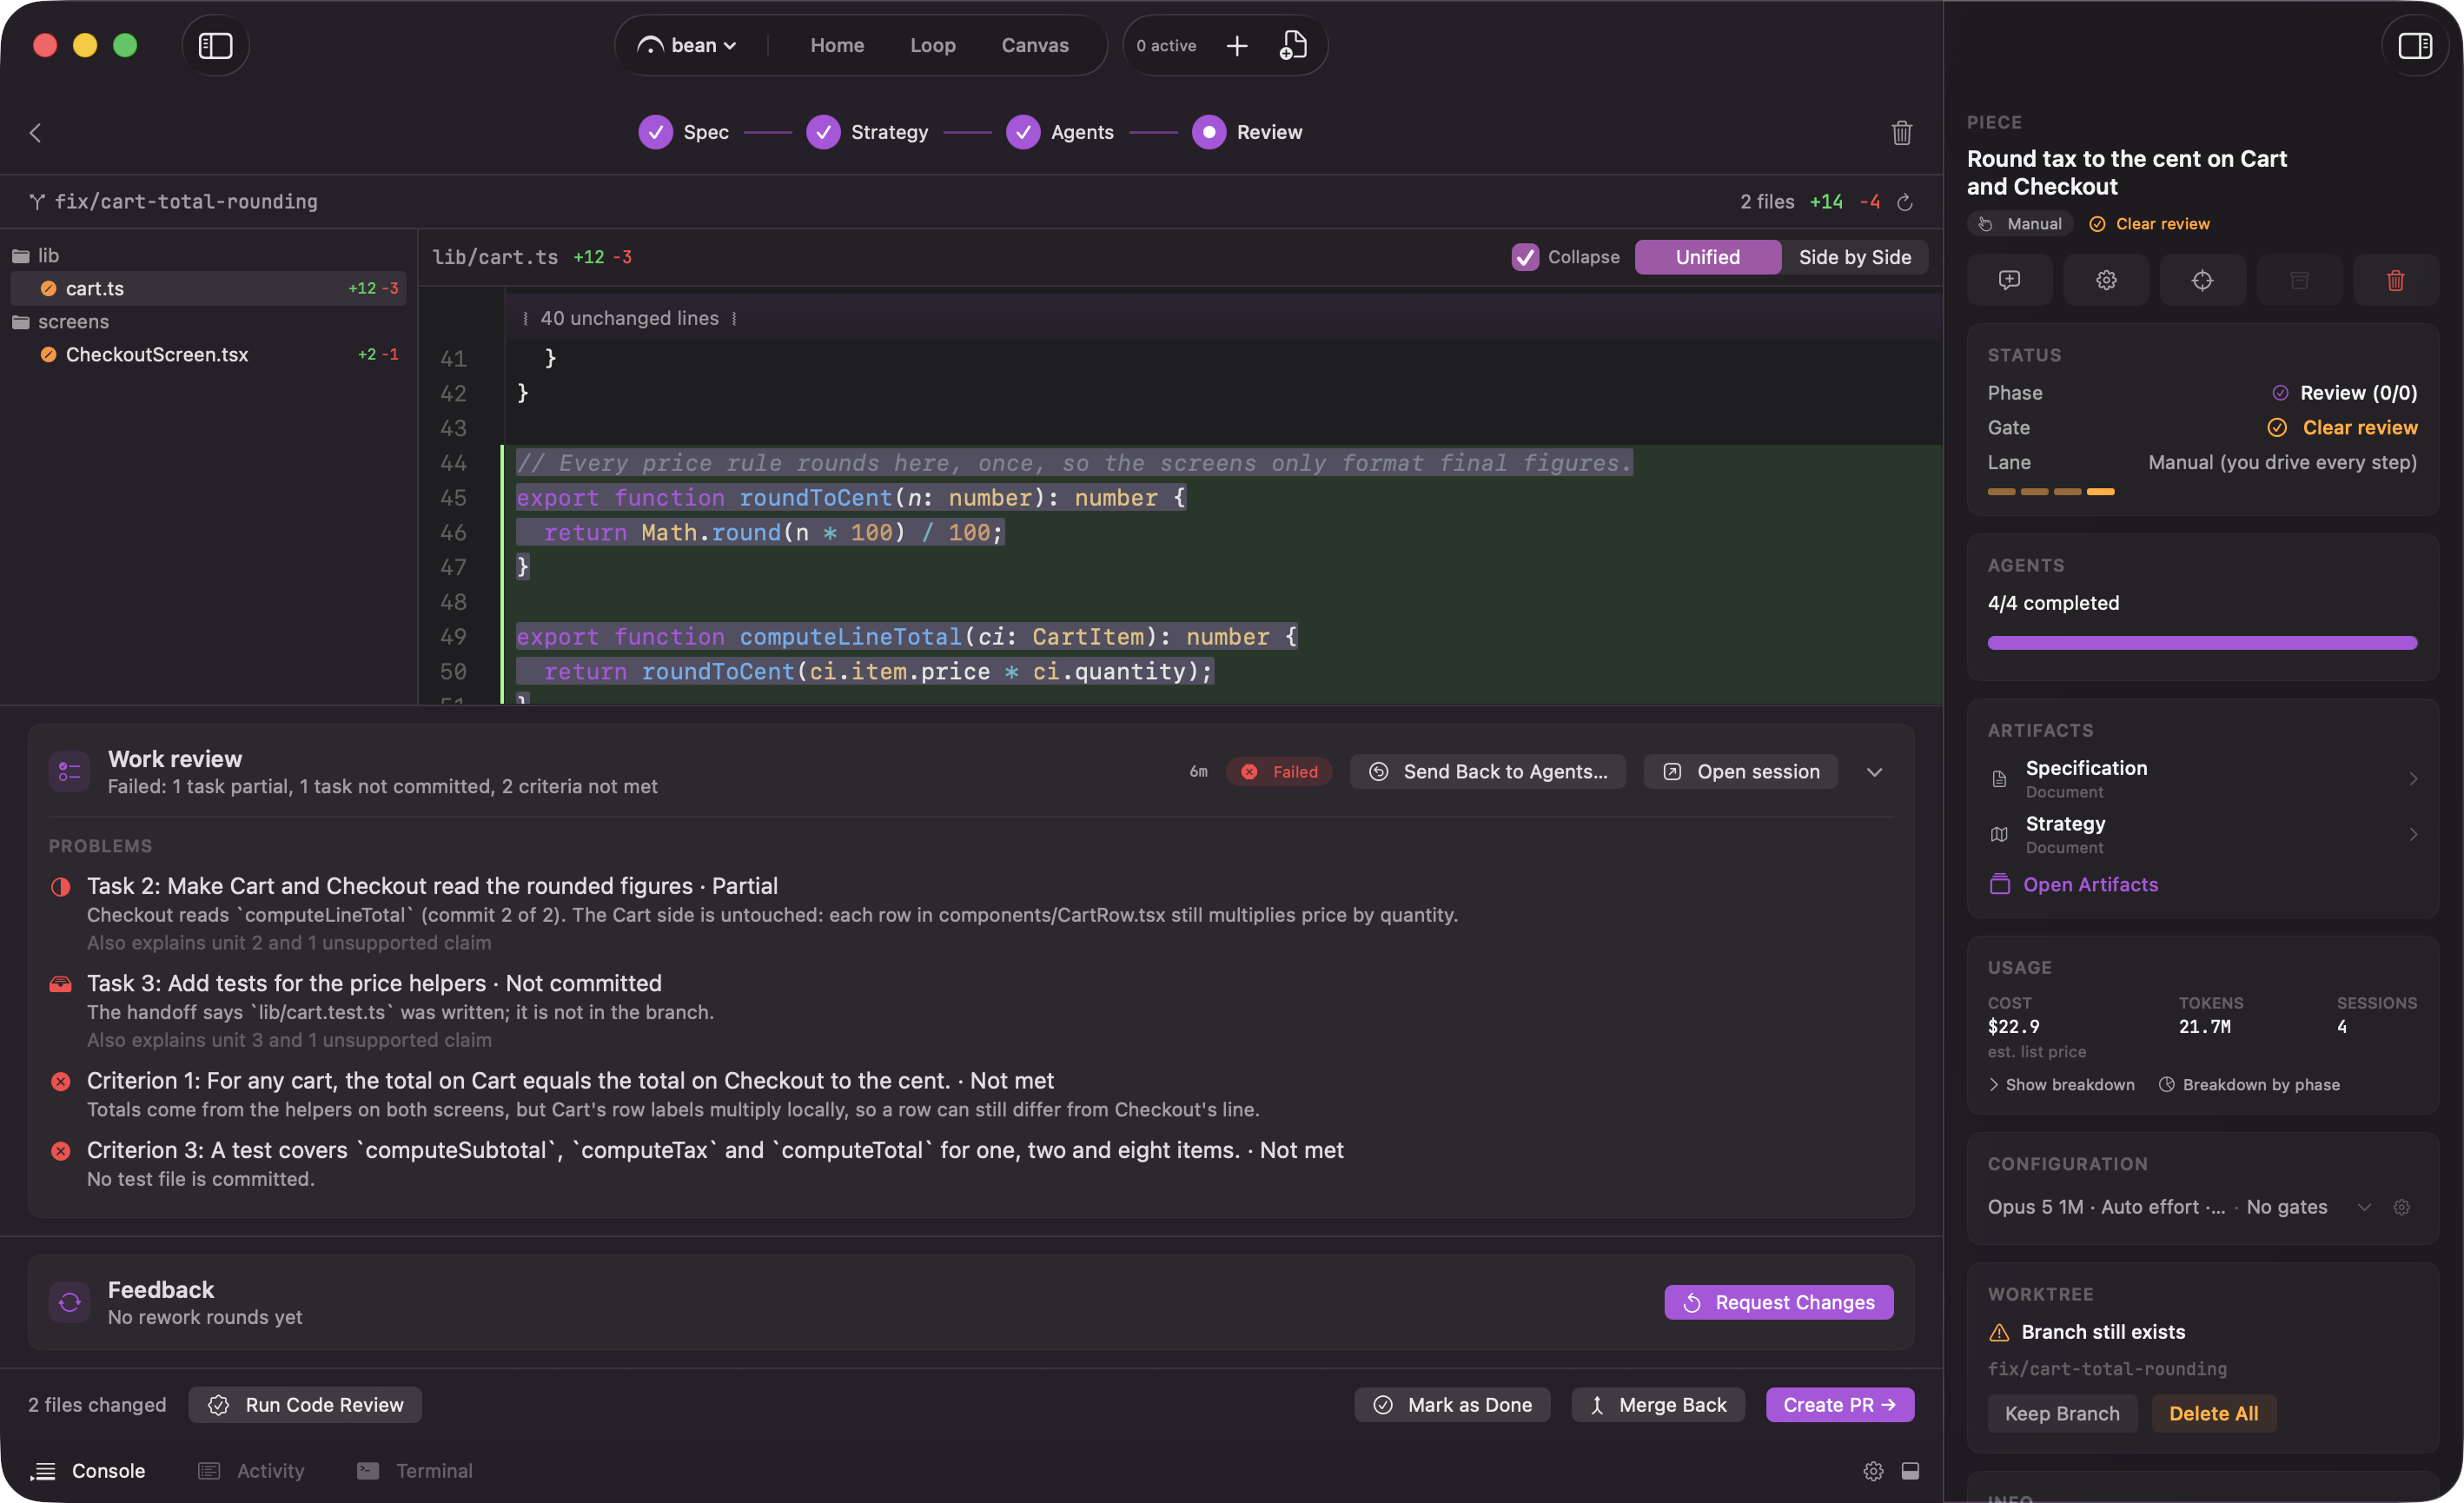This screenshot has width=2464, height=1503.
Task: Click the Branch still exists warning icon
Action: [x=1999, y=1332]
